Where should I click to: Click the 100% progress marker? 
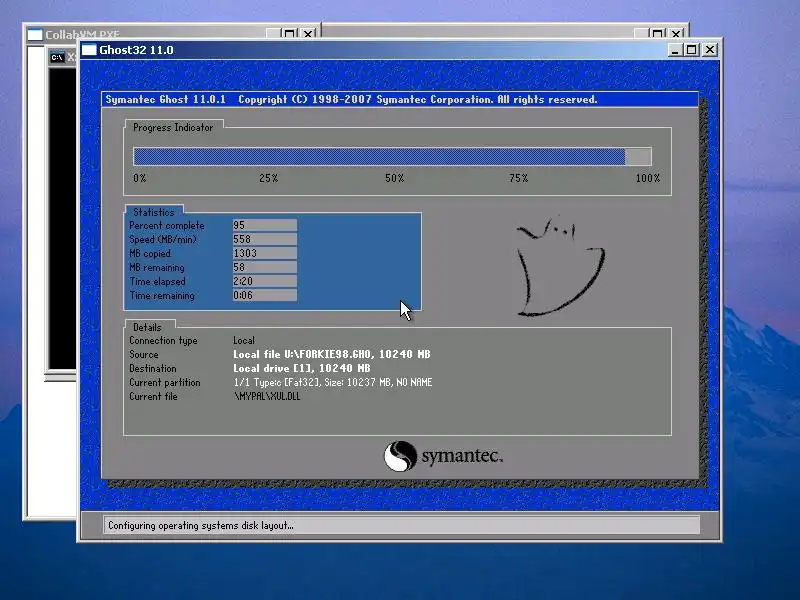(648, 178)
